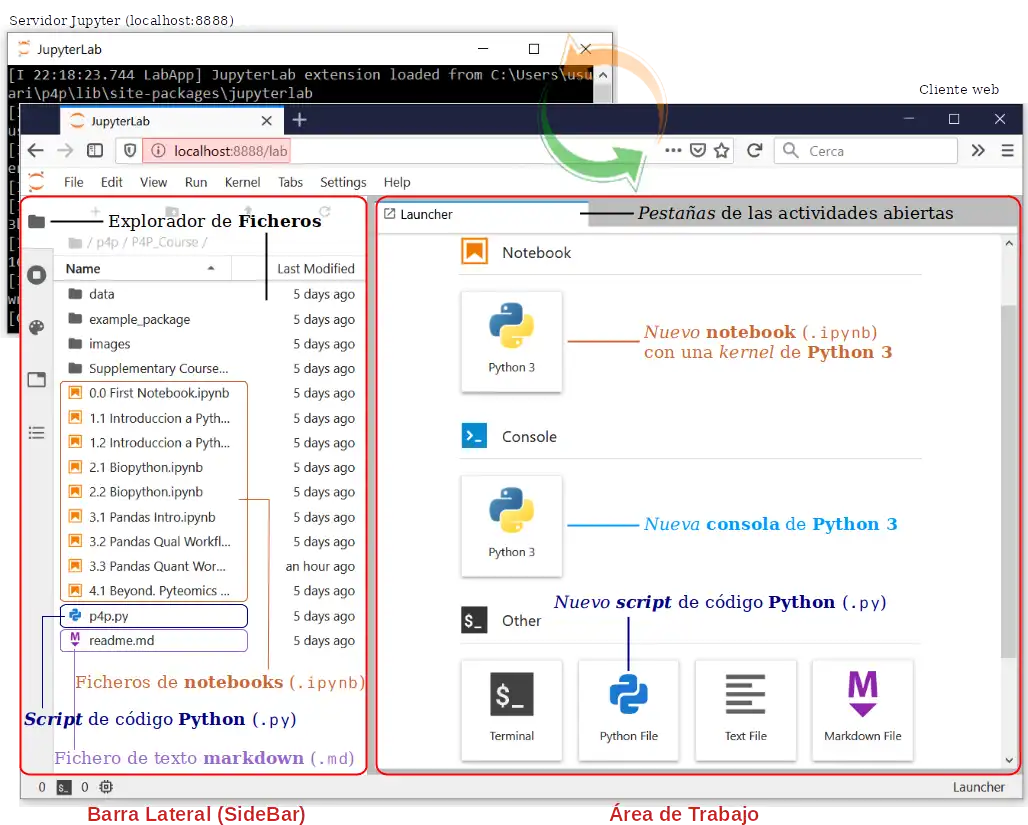Select 2.2 Biopython.ipynb file
The height and width of the screenshot is (825, 1028).
click(x=210, y=492)
